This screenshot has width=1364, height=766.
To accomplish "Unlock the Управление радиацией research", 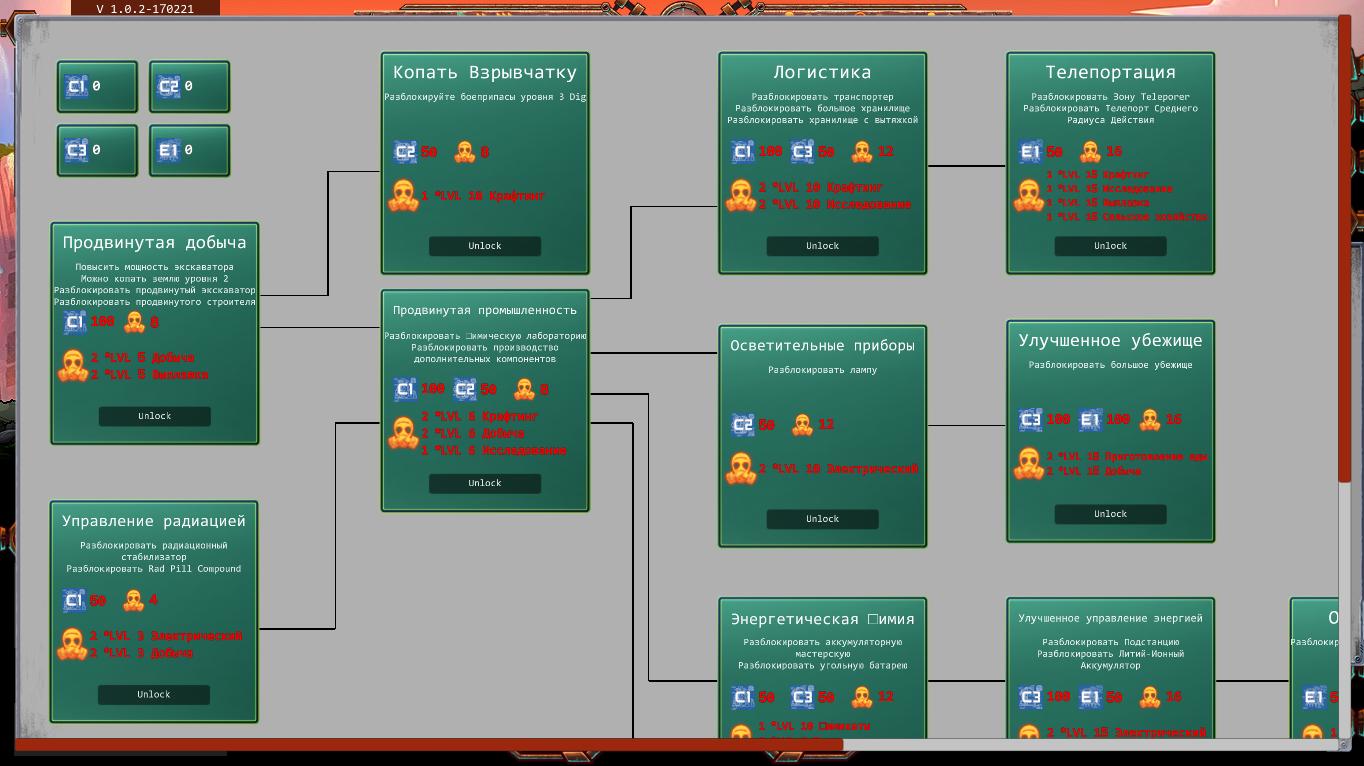I will point(154,694).
